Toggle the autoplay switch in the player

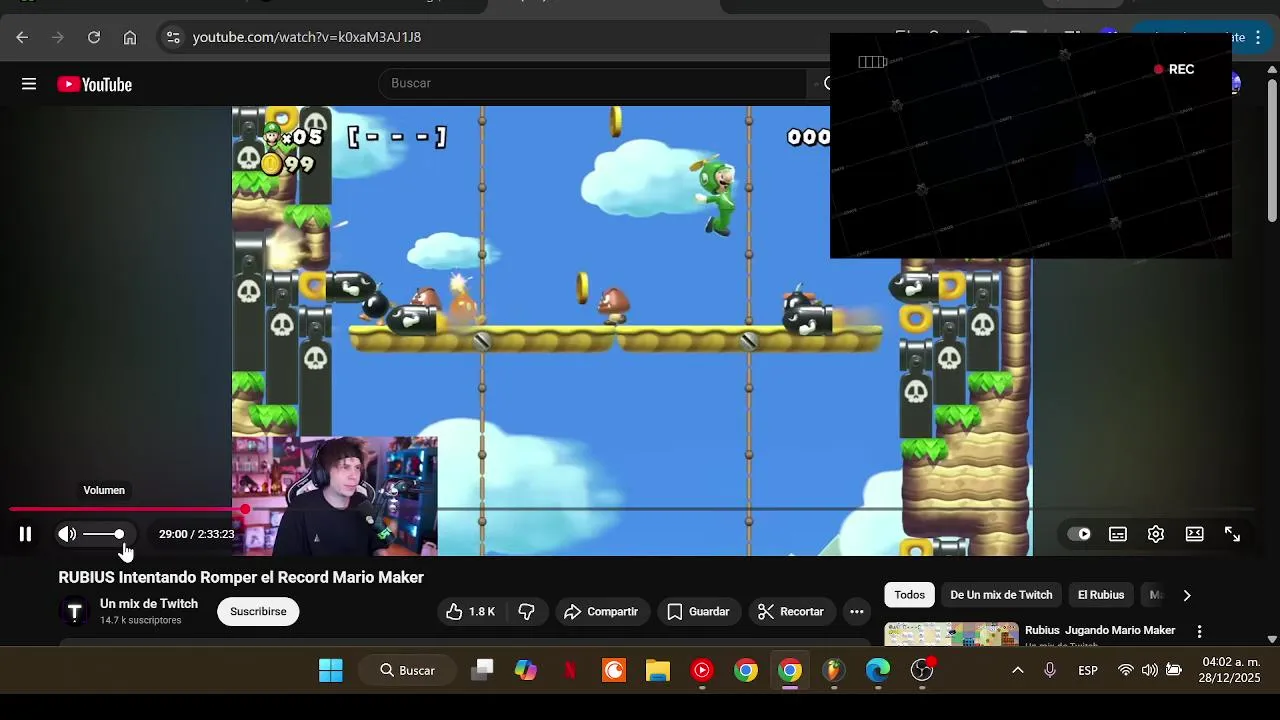coord(1079,534)
